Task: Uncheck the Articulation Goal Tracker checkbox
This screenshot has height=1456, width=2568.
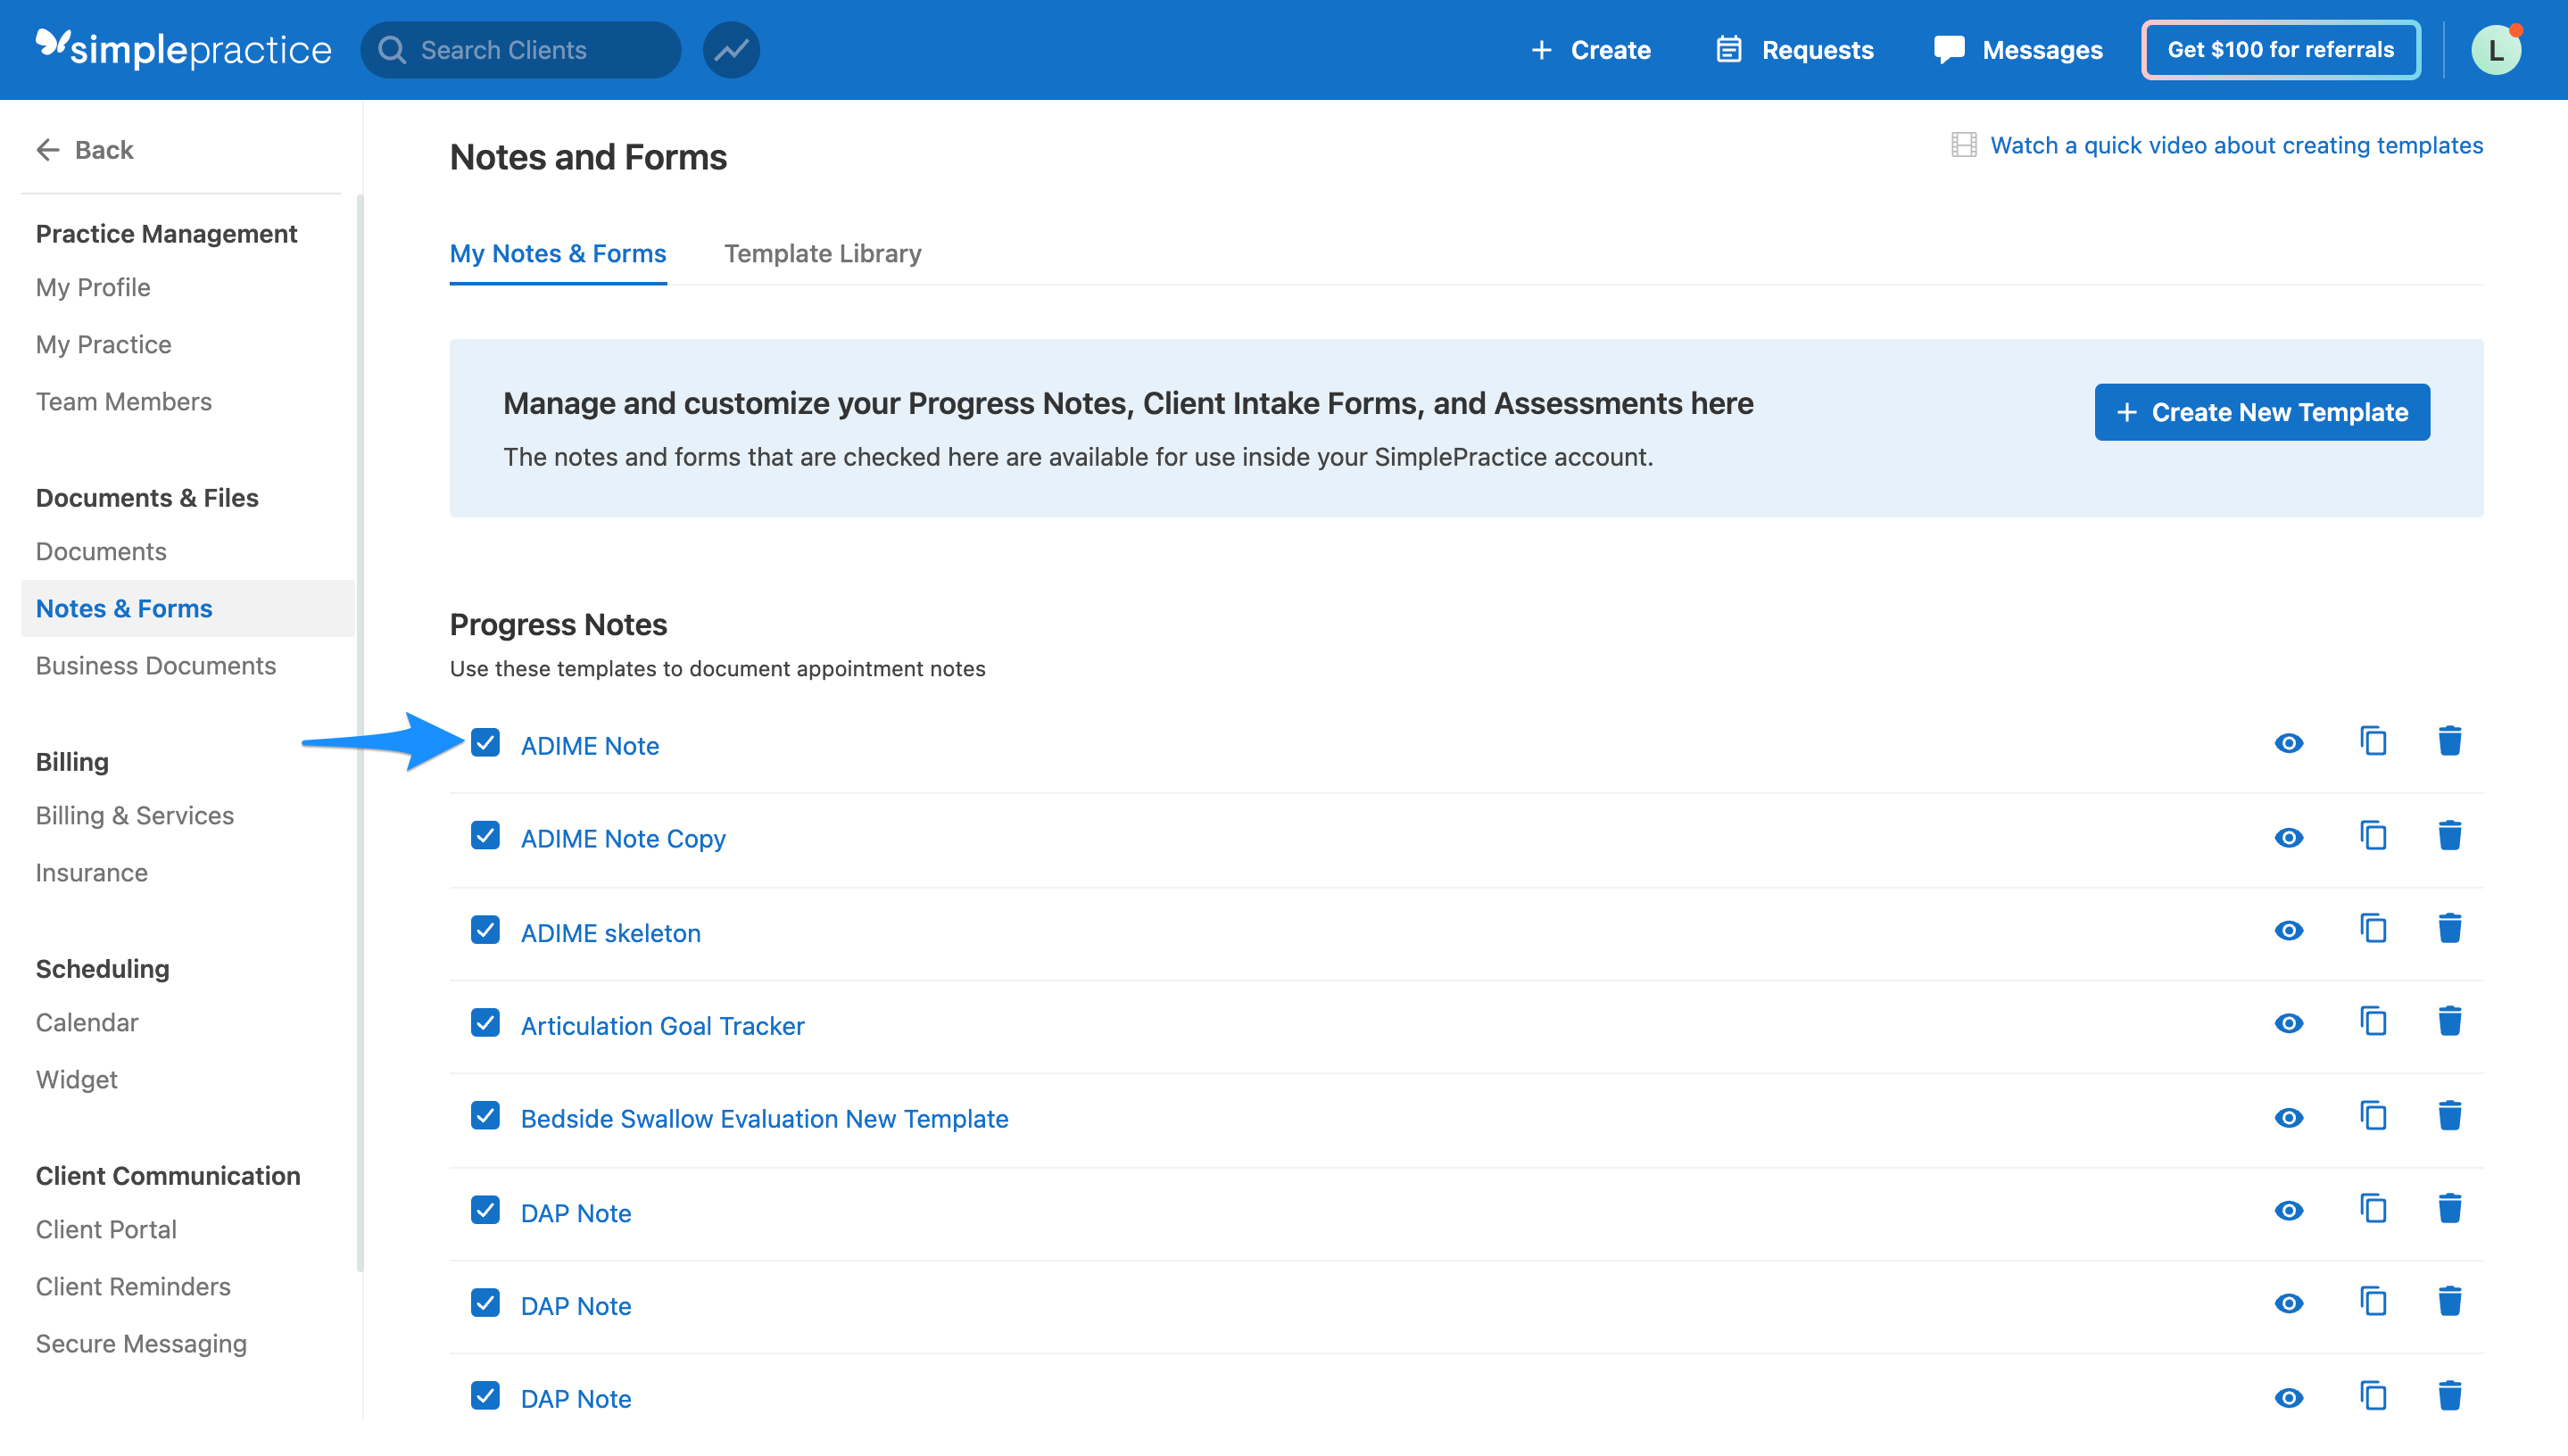Action: point(485,1023)
